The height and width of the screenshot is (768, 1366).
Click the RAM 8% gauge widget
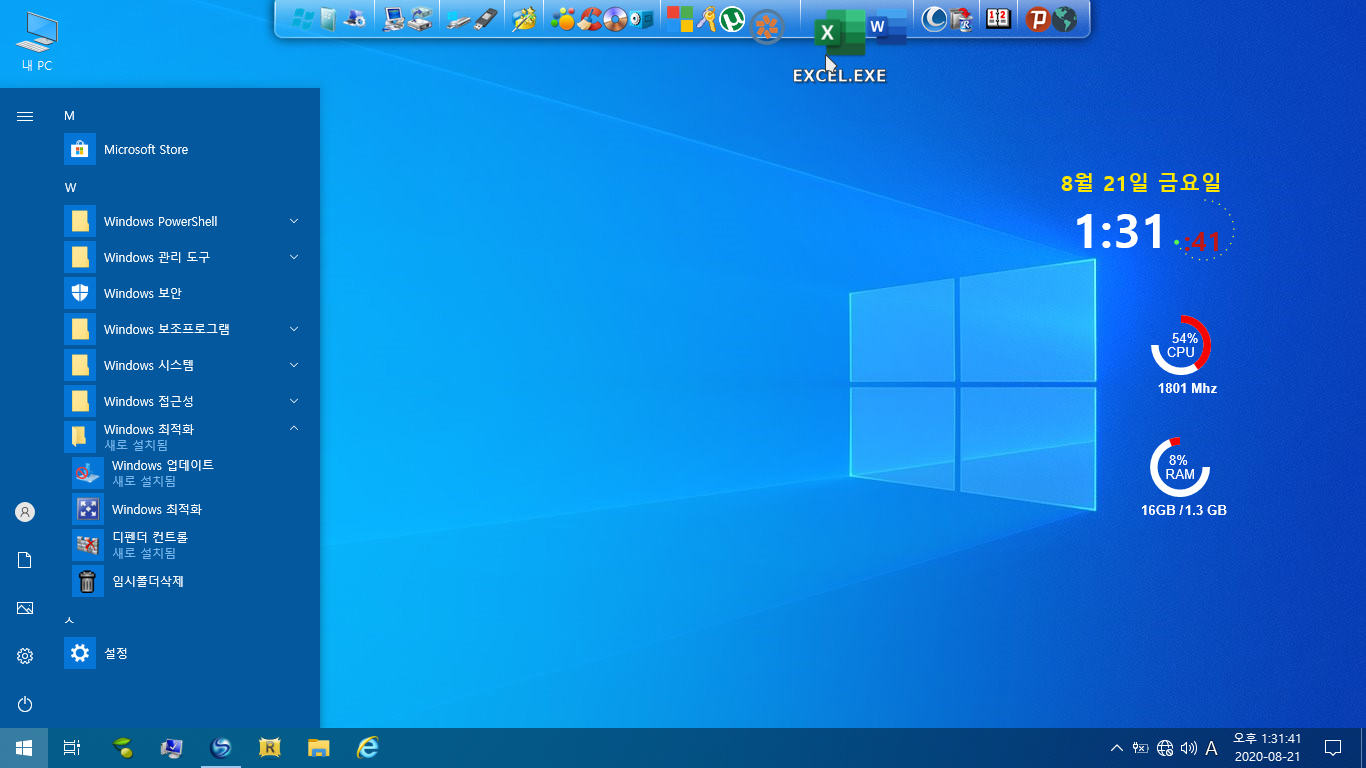point(1180,467)
